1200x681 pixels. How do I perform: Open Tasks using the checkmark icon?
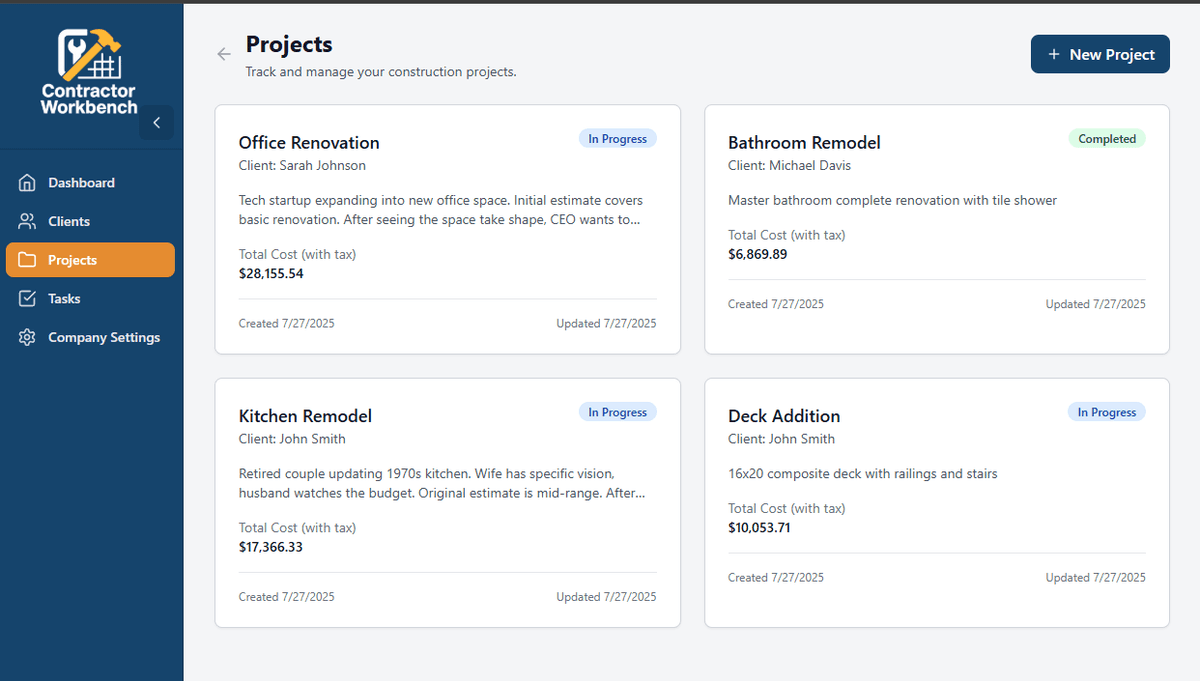point(27,298)
